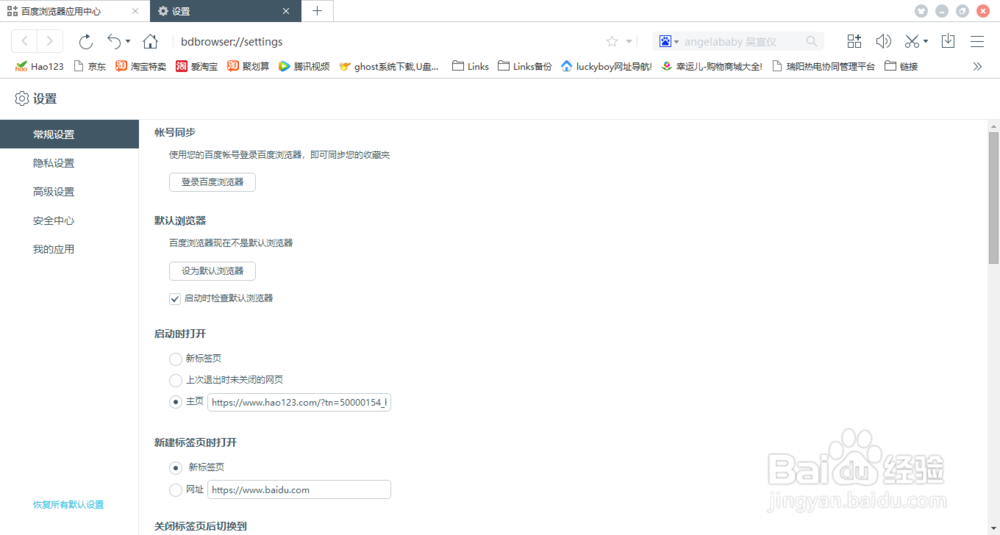Click the hao123 homepage URL field

click(299, 402)
